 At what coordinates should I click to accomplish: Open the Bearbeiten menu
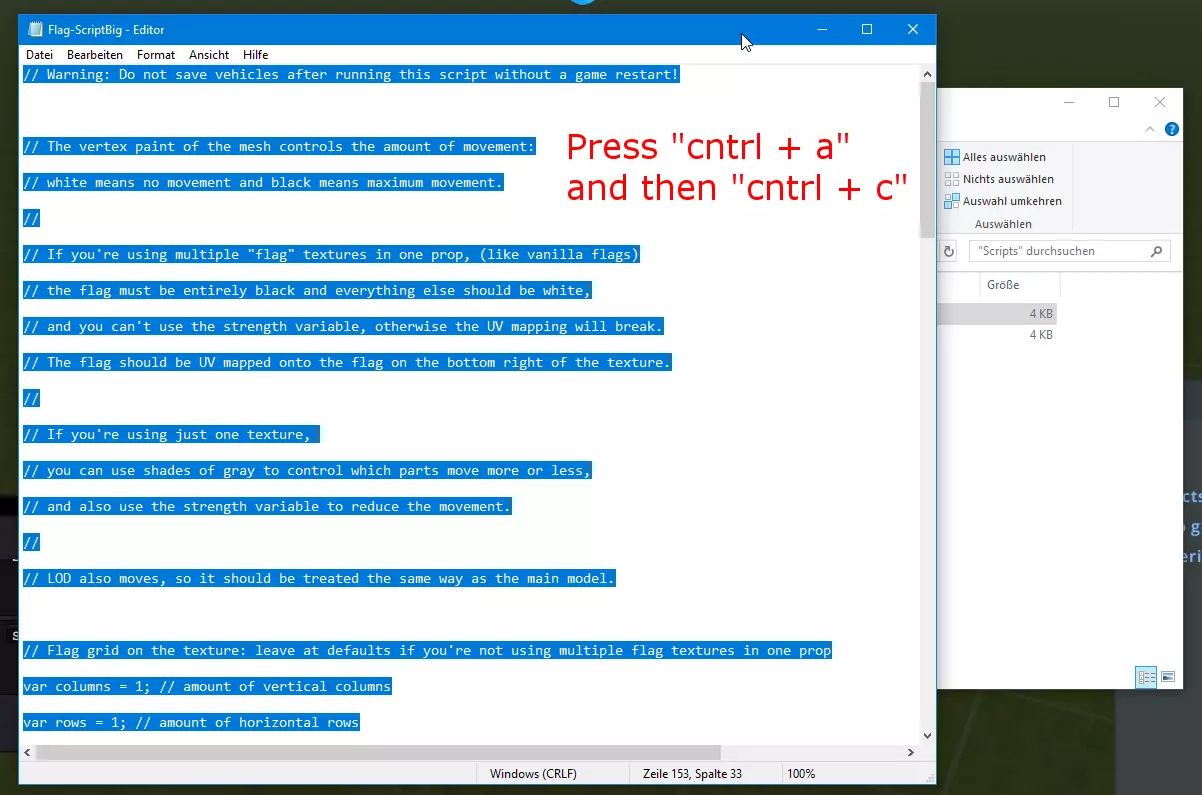[x=95, y=55]
